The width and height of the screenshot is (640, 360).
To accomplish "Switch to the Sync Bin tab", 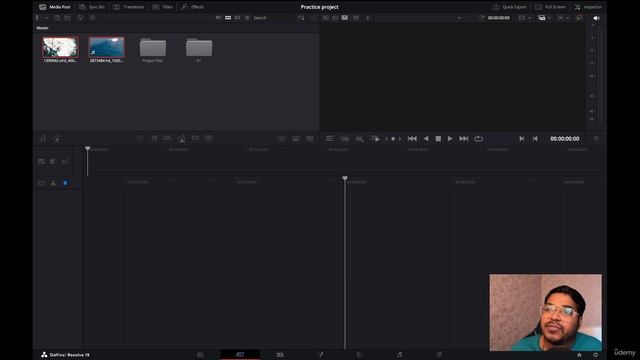I will pyautogui.click(x=92, y=7).
